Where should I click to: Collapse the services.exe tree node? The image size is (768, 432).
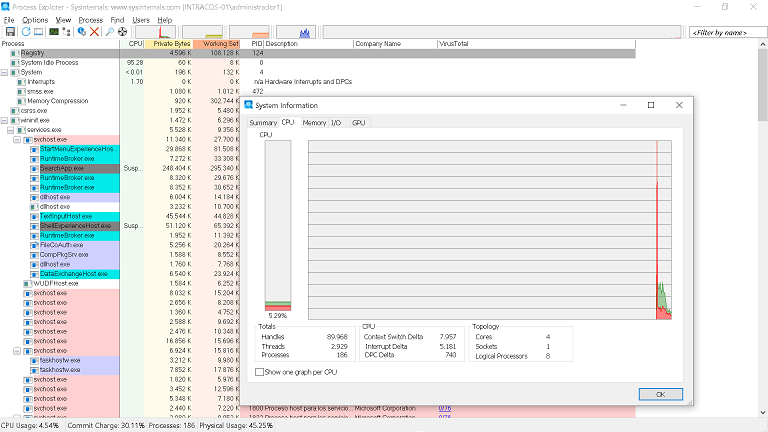(11, 130)
